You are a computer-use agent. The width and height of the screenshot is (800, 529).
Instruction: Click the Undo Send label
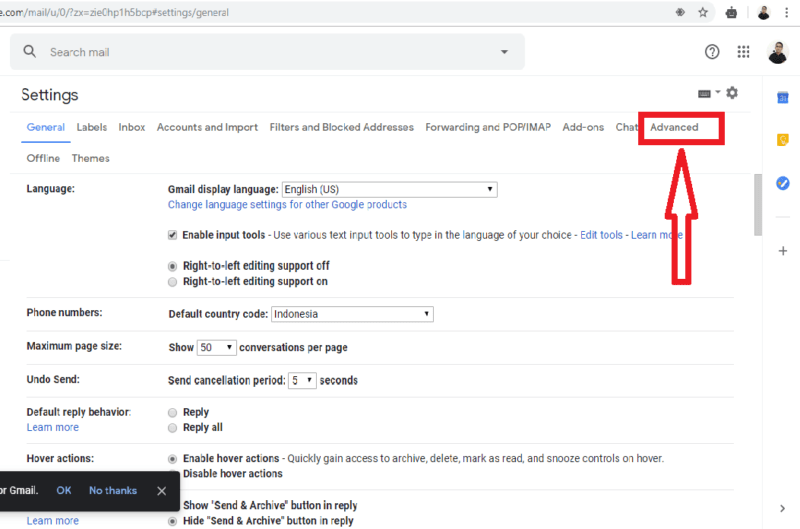tap(53, 379)
